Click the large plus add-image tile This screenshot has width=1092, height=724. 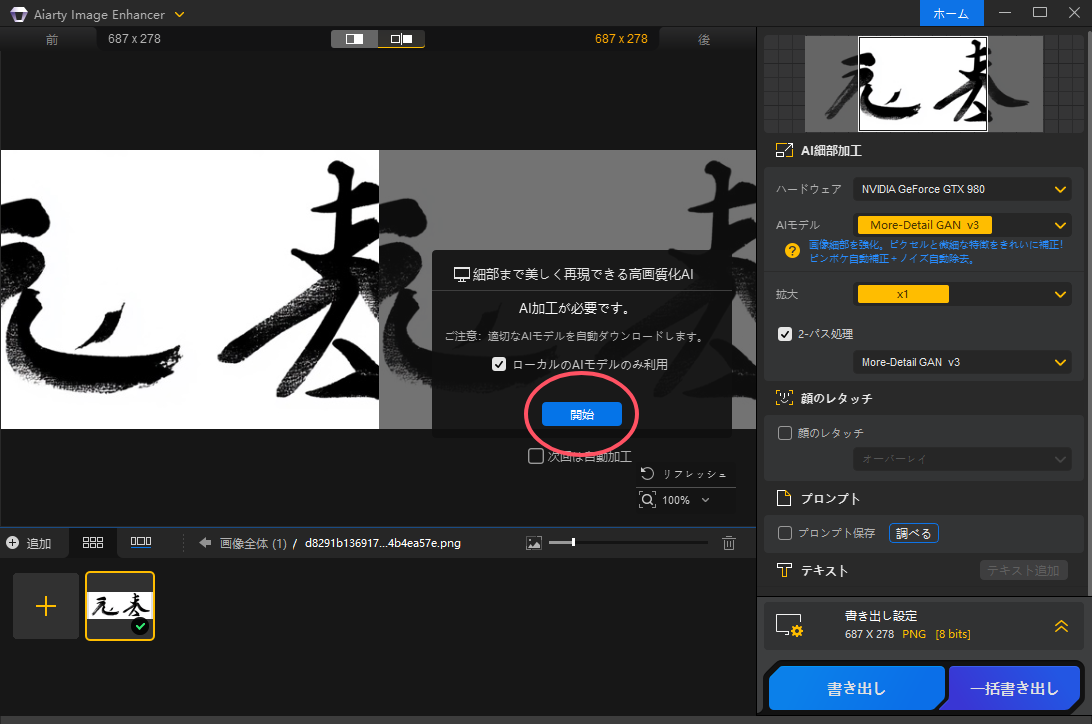click(x=46, y=606)
